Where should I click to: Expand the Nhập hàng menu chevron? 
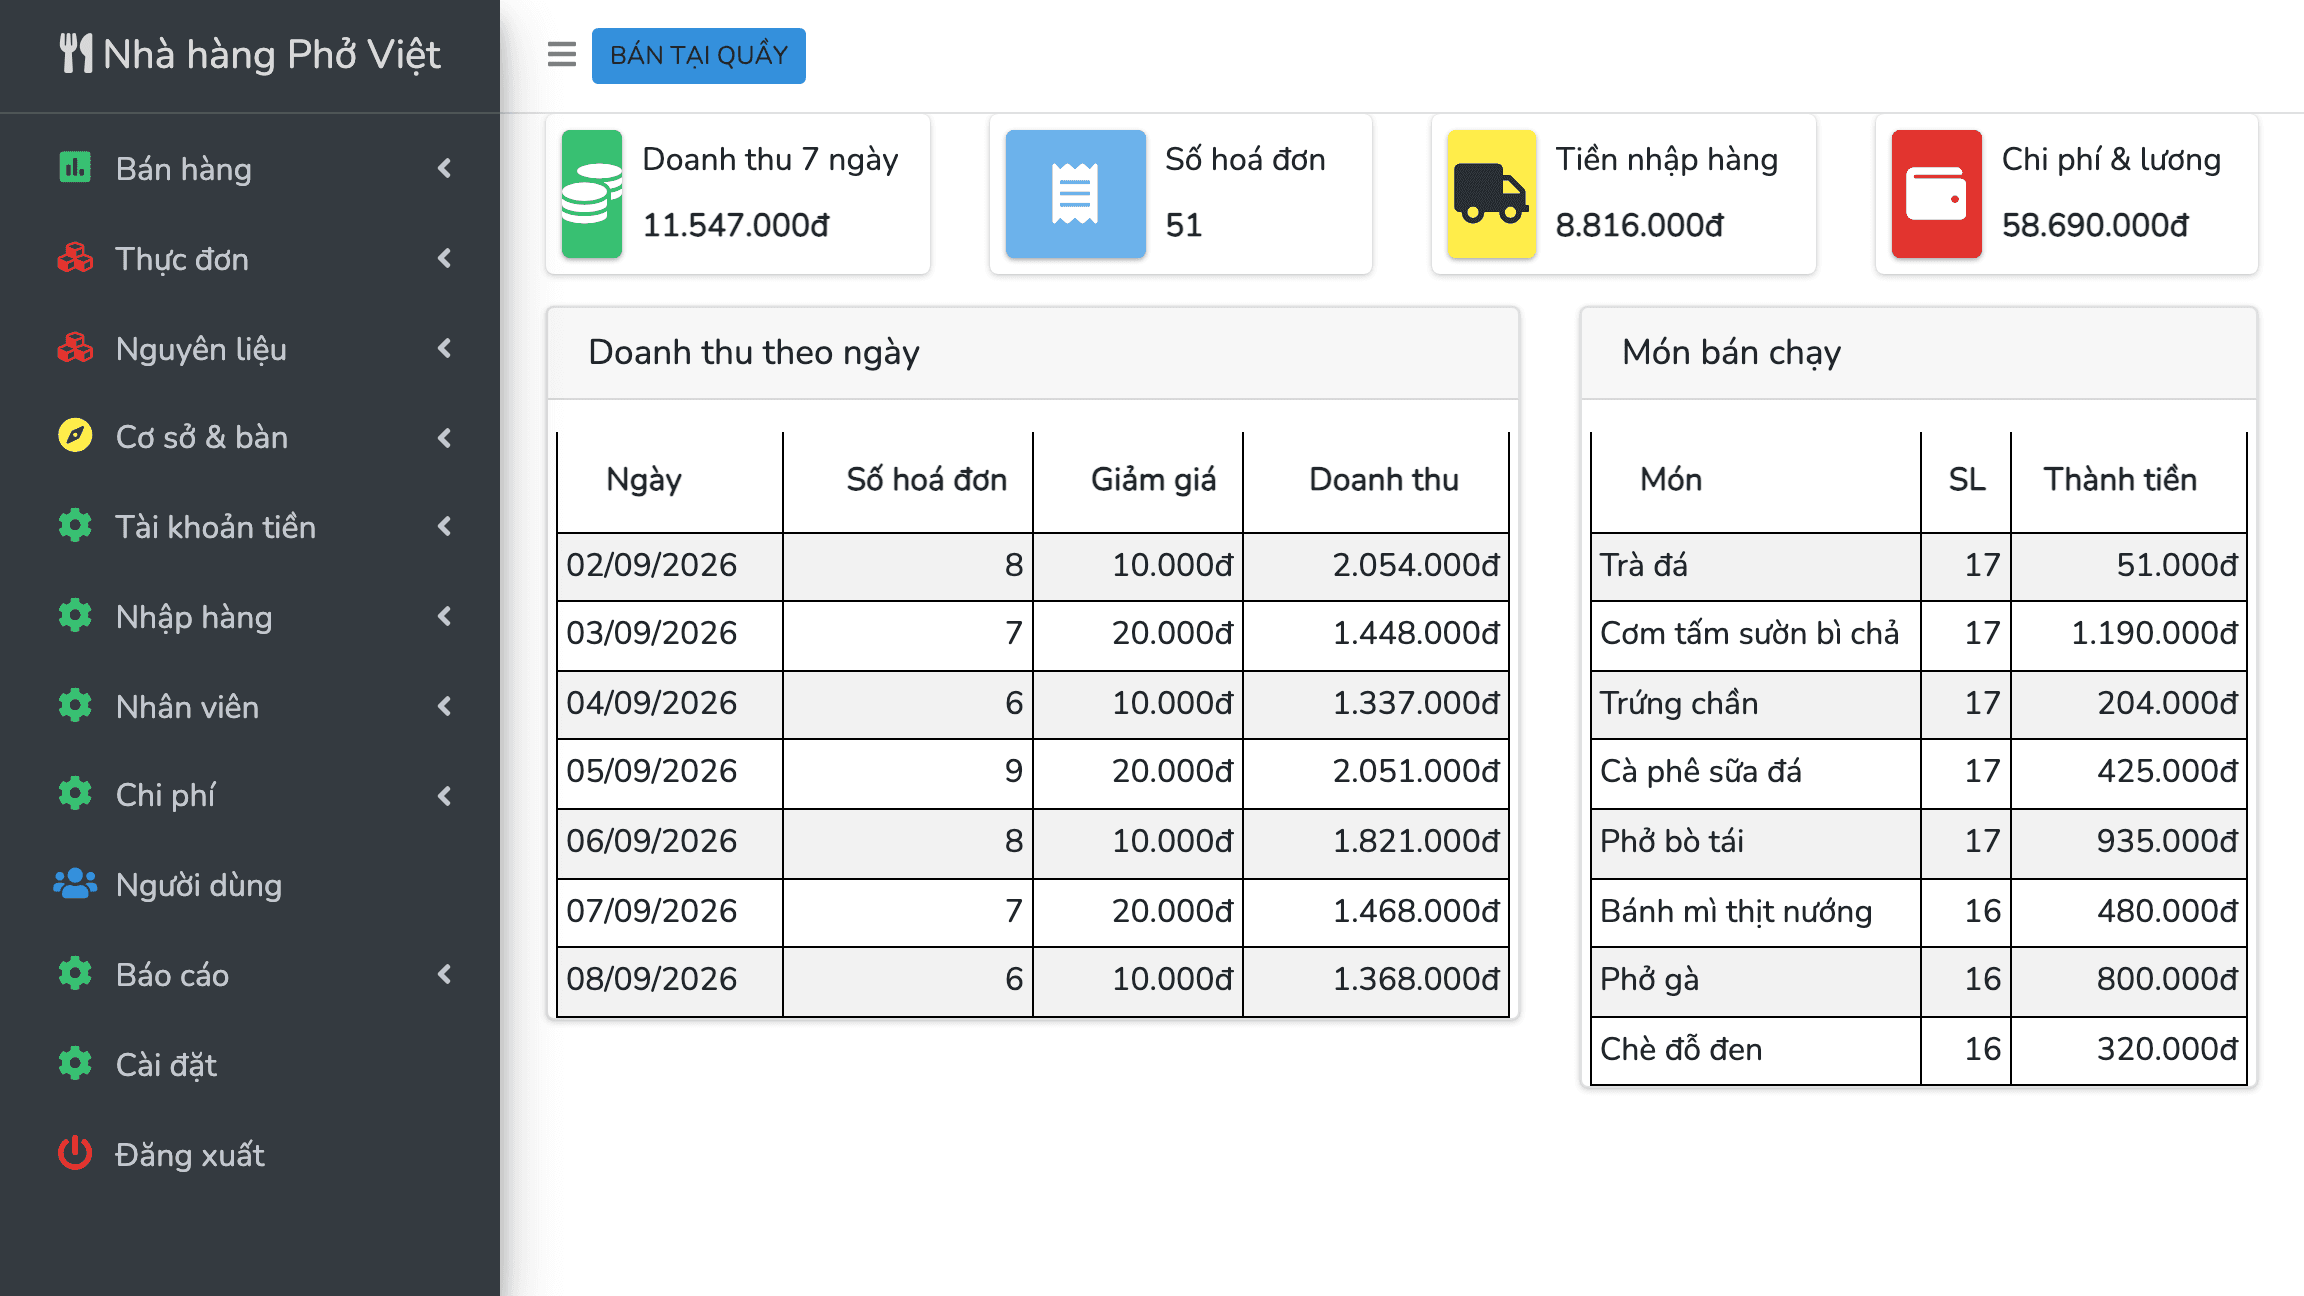point(445,616)
